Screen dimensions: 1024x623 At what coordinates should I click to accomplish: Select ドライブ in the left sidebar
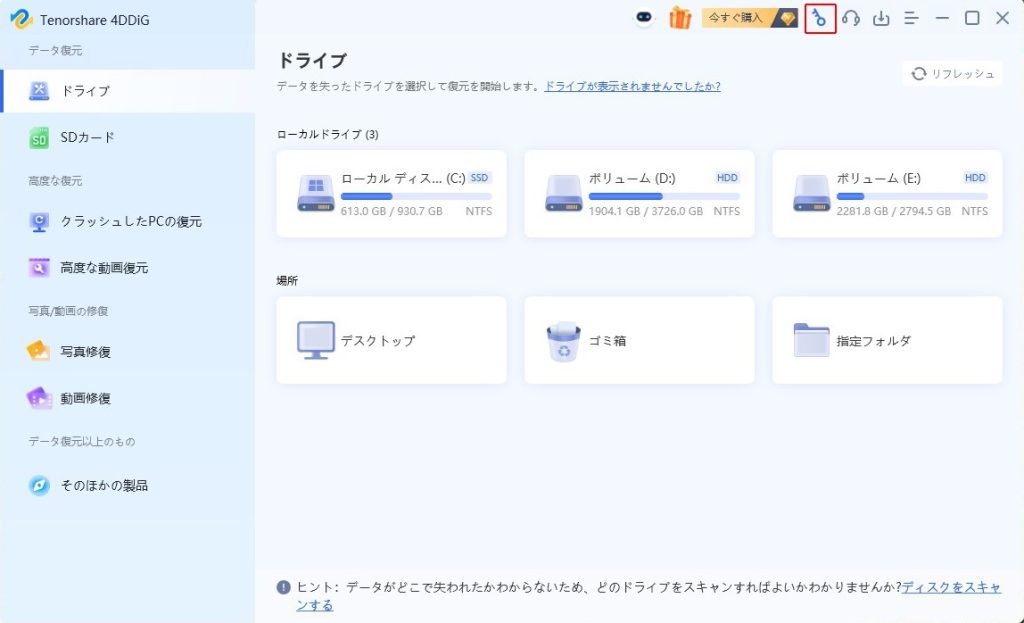(x=85, y=91)
